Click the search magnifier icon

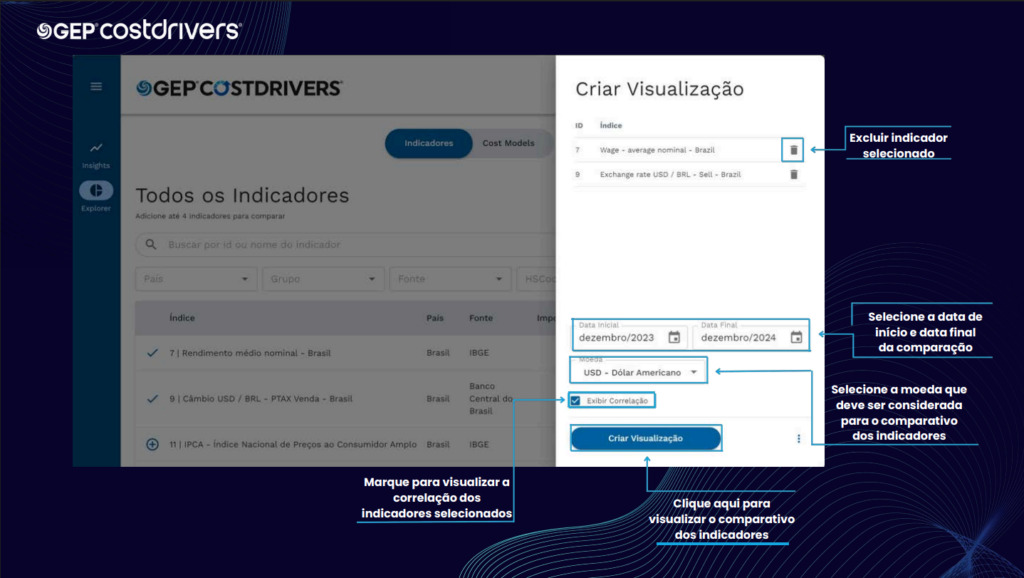(151, 244)
